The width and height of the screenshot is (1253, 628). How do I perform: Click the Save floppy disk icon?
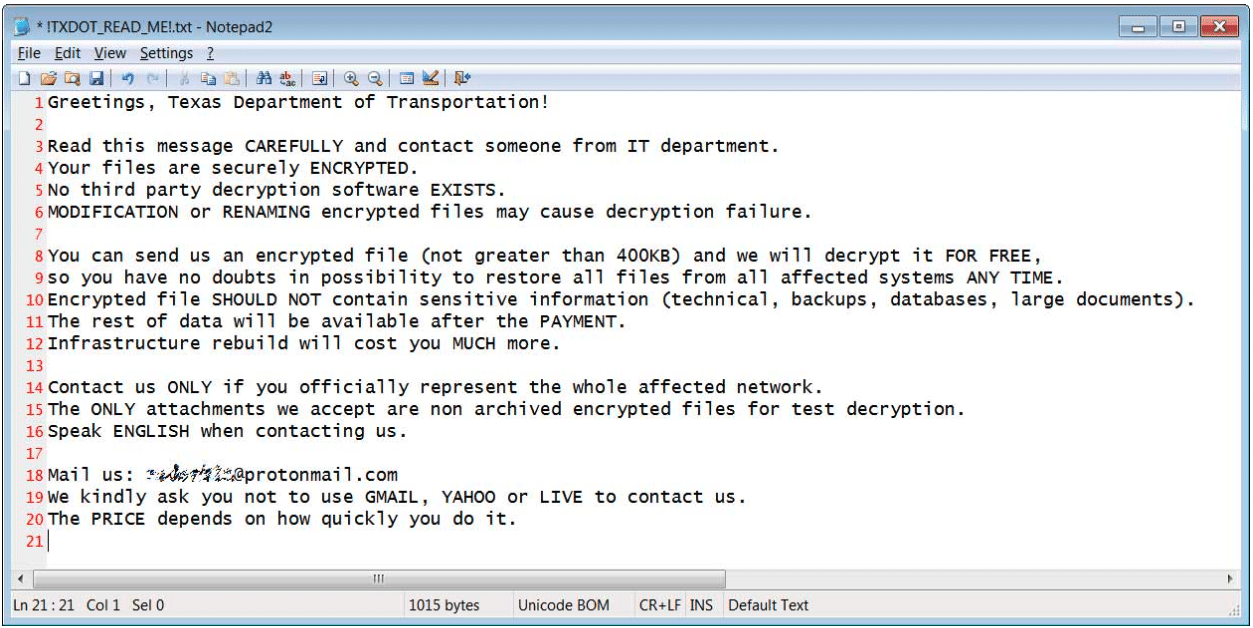point(97,78)
